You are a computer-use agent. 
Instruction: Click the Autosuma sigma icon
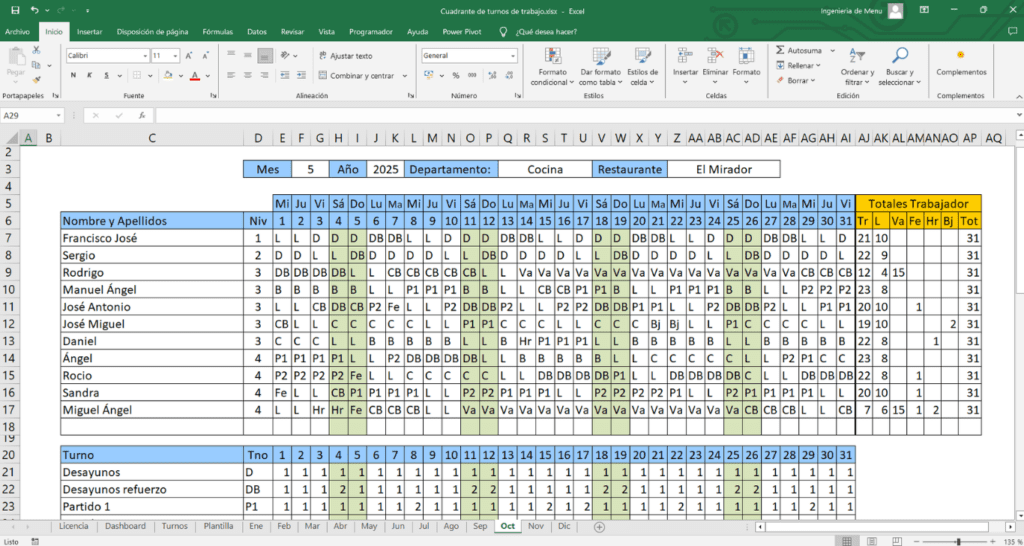coord(780,50)
